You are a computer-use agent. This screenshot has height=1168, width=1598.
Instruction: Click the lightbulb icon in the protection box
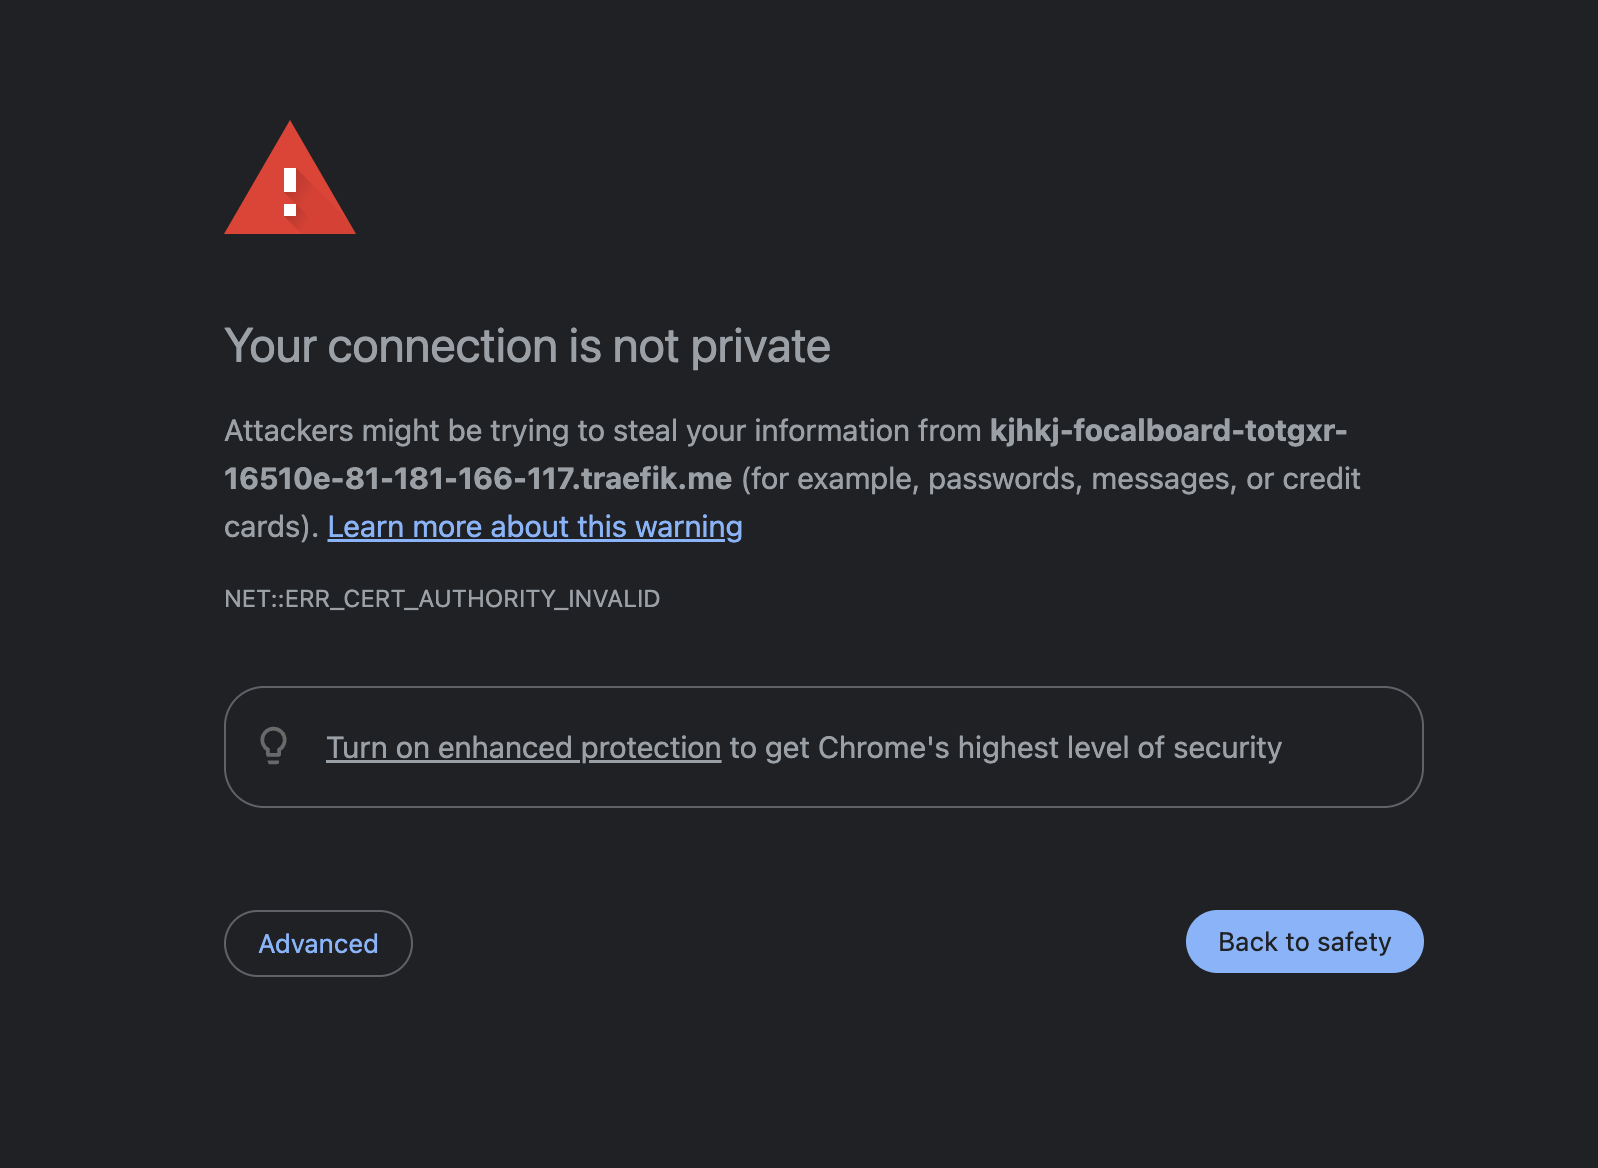[273, 746]
